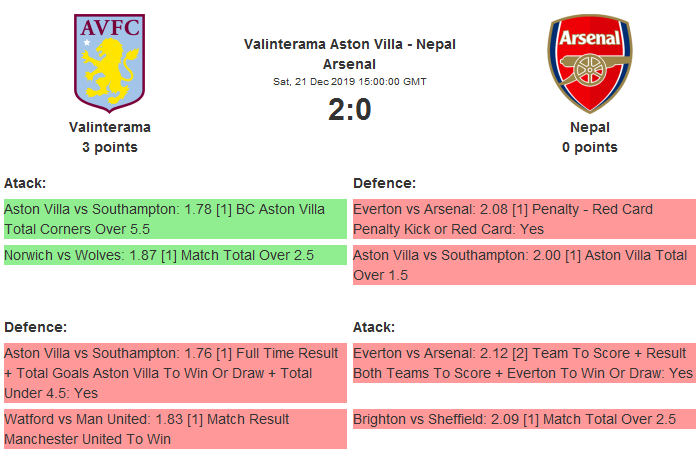This screenshot has width=700, height=460.
Task: Select Aston Villa Total Over 1.5 bet
Action: (523, 265)
